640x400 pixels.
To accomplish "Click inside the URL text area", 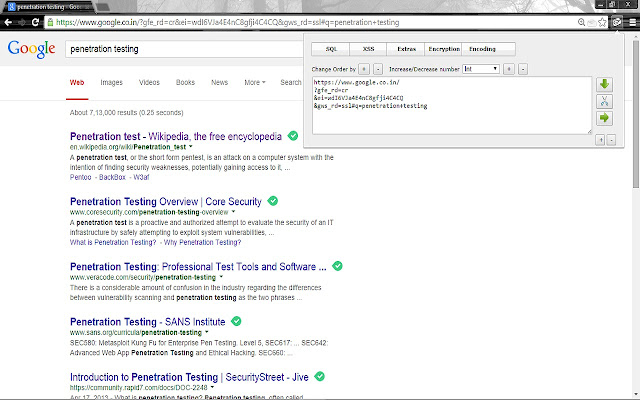I will (451, 105).
